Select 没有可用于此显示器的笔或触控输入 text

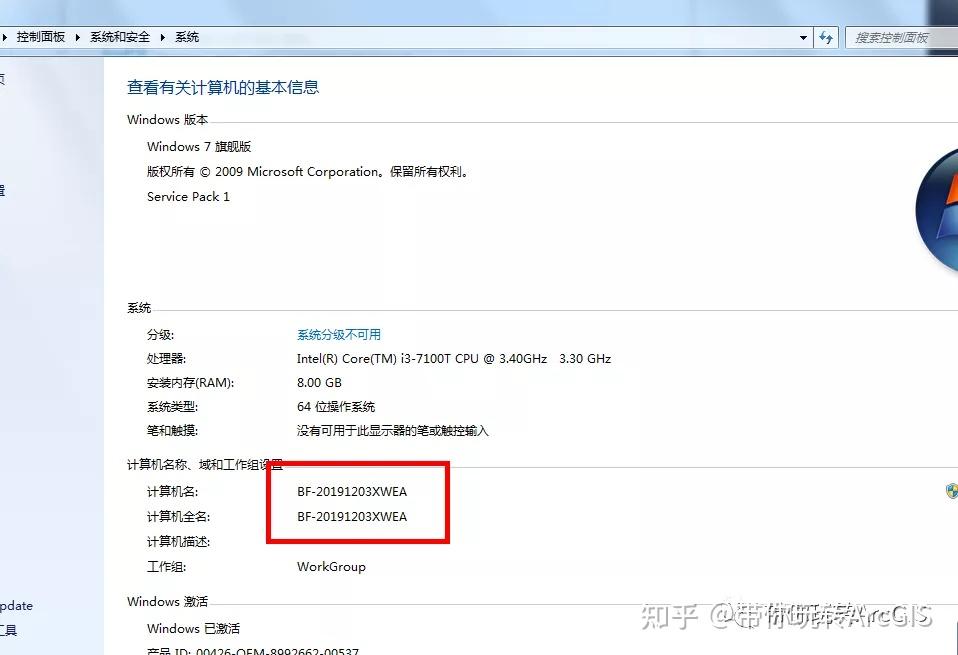pyautogui.click(x=392, y=431)
